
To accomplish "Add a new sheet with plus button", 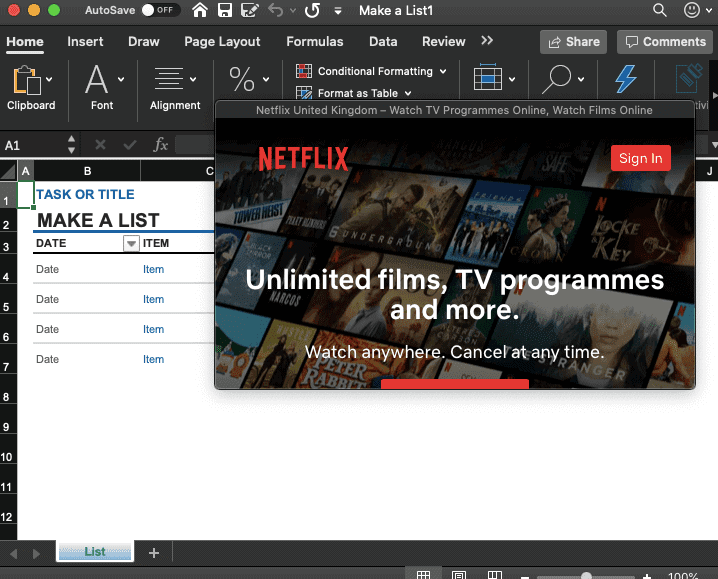I will click(x=154, y=552).
